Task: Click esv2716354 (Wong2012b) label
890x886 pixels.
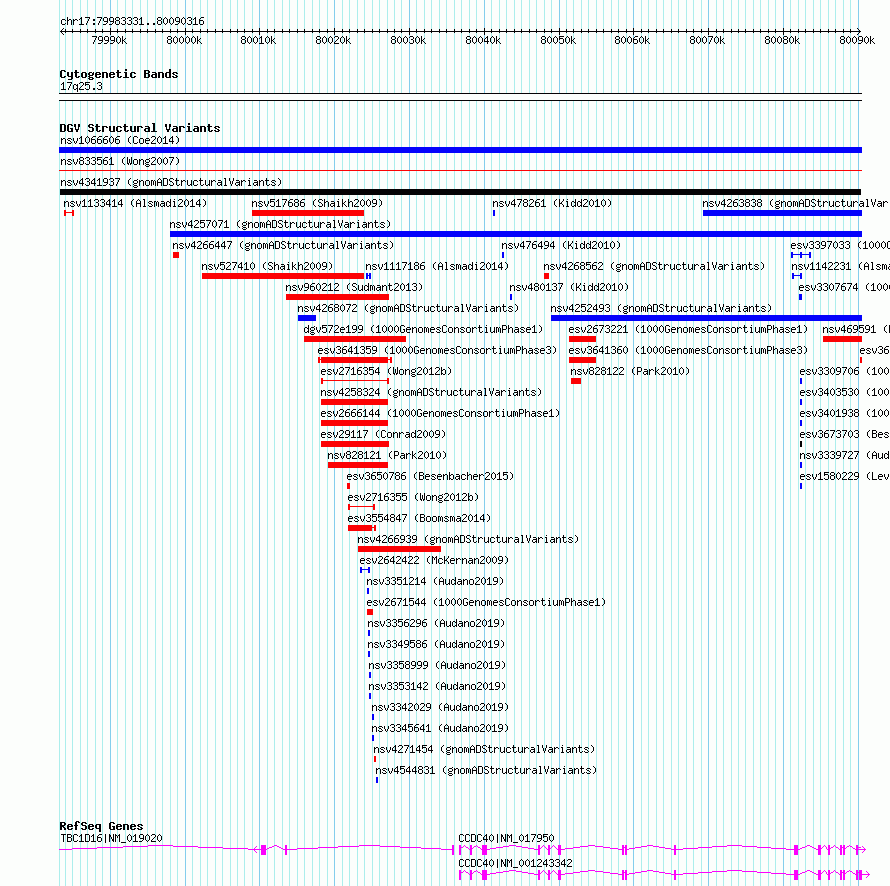Action: (x=386, y=371)
